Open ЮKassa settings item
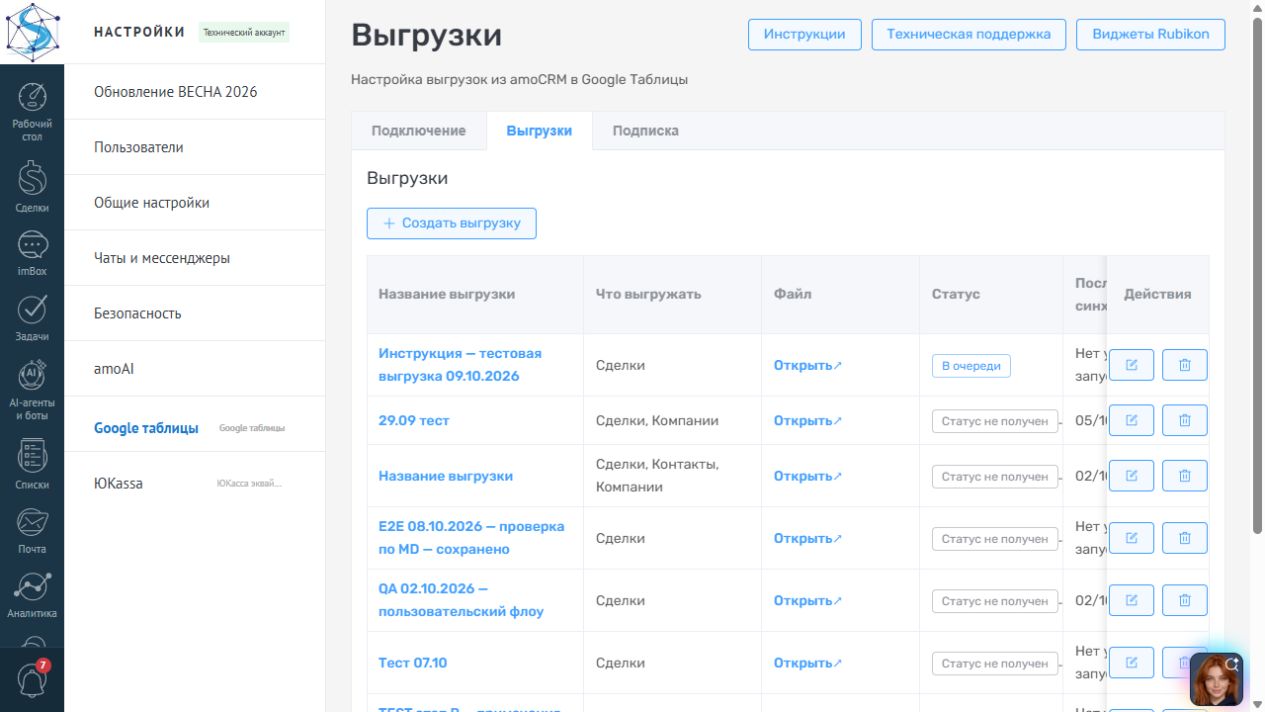The image size is (1265, 712). pyautogui.click(x=195, y=483)
